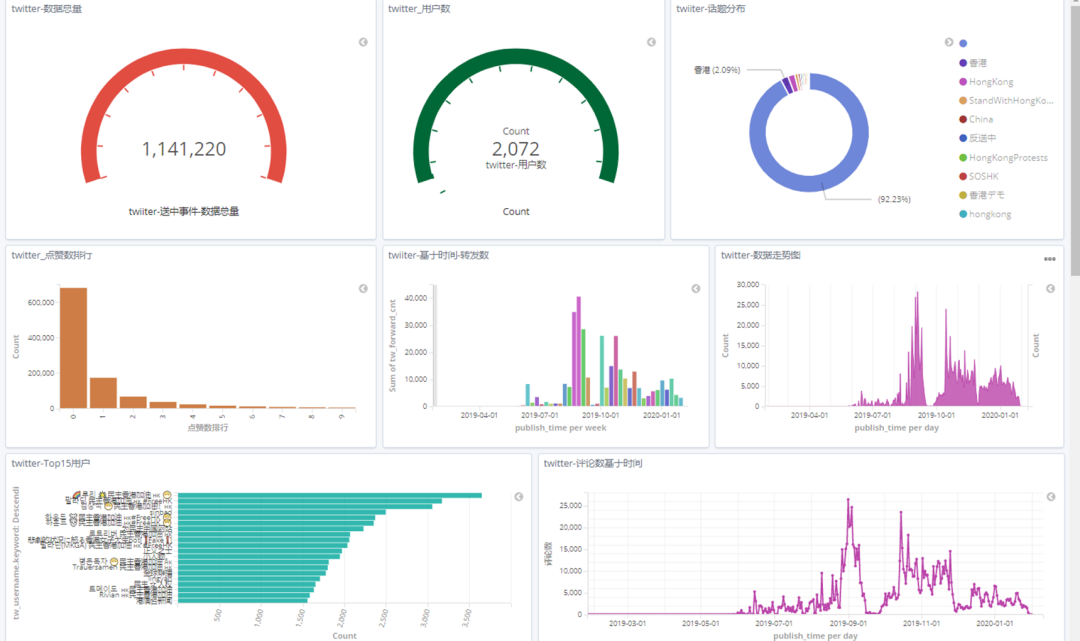Click the panel title twitter_用户数
Screen dimensions: 1080x641
419,9
